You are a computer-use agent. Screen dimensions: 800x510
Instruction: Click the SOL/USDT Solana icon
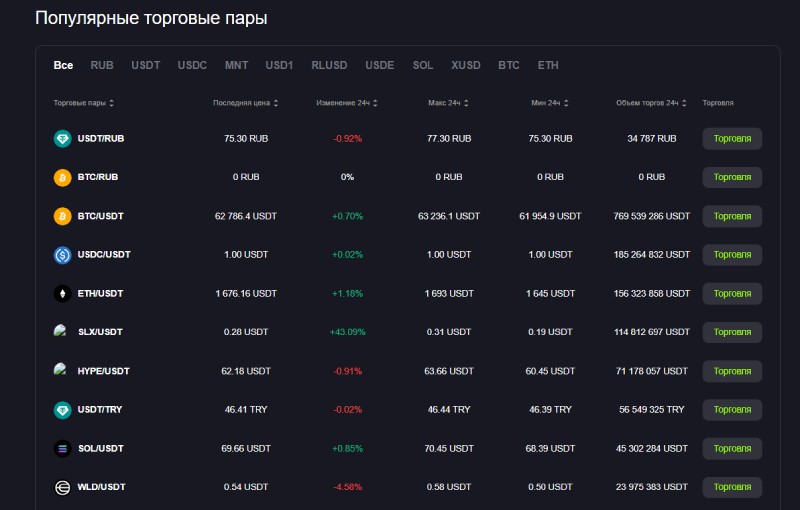pos(62,448)
